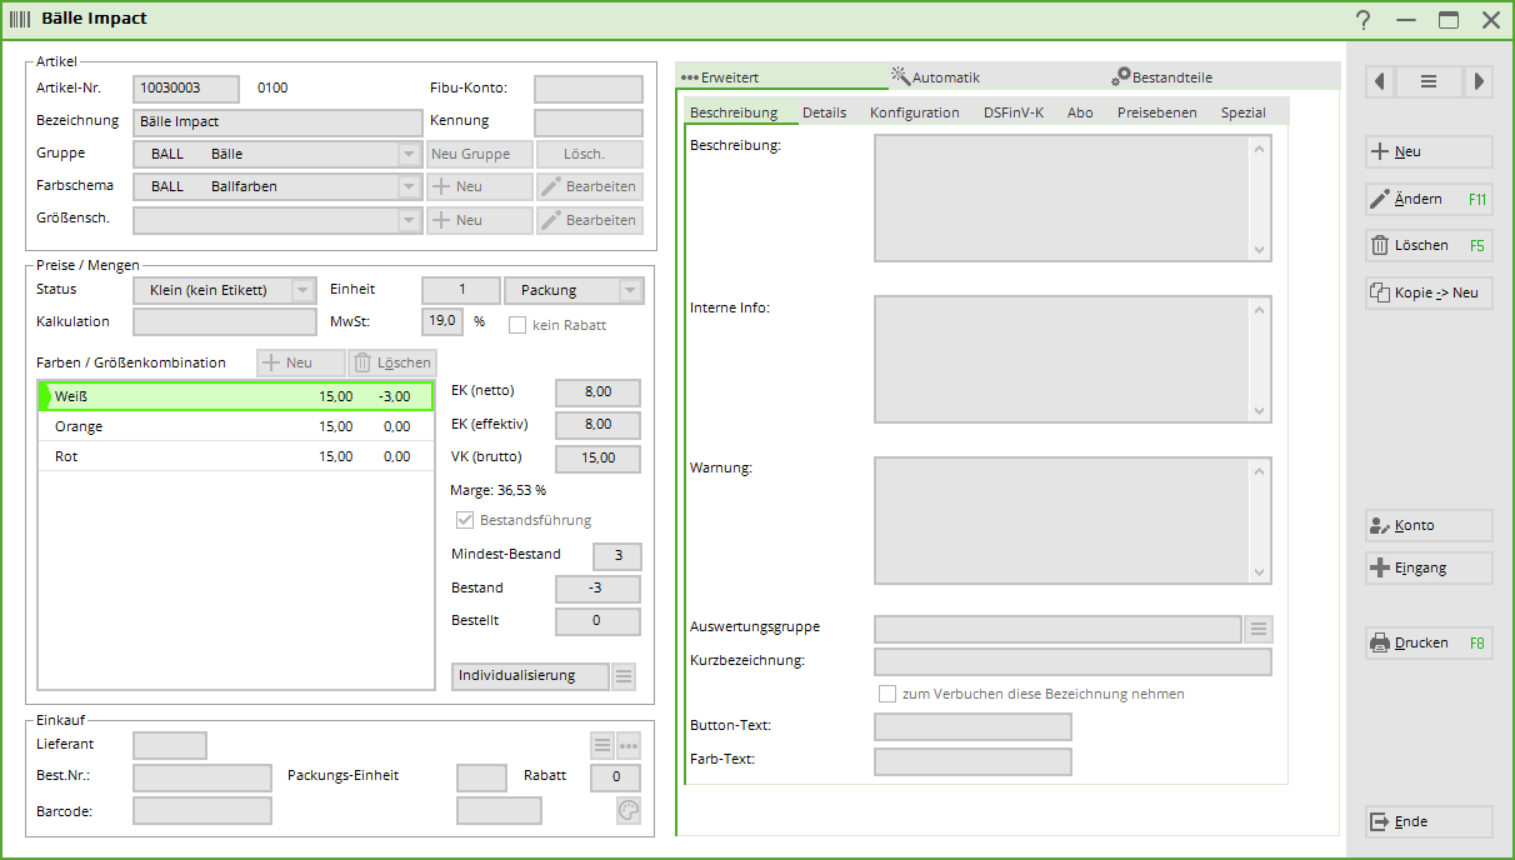Switch to the Details tab
The height and width of the screenshot is (860, 1515).
(824, 113)
